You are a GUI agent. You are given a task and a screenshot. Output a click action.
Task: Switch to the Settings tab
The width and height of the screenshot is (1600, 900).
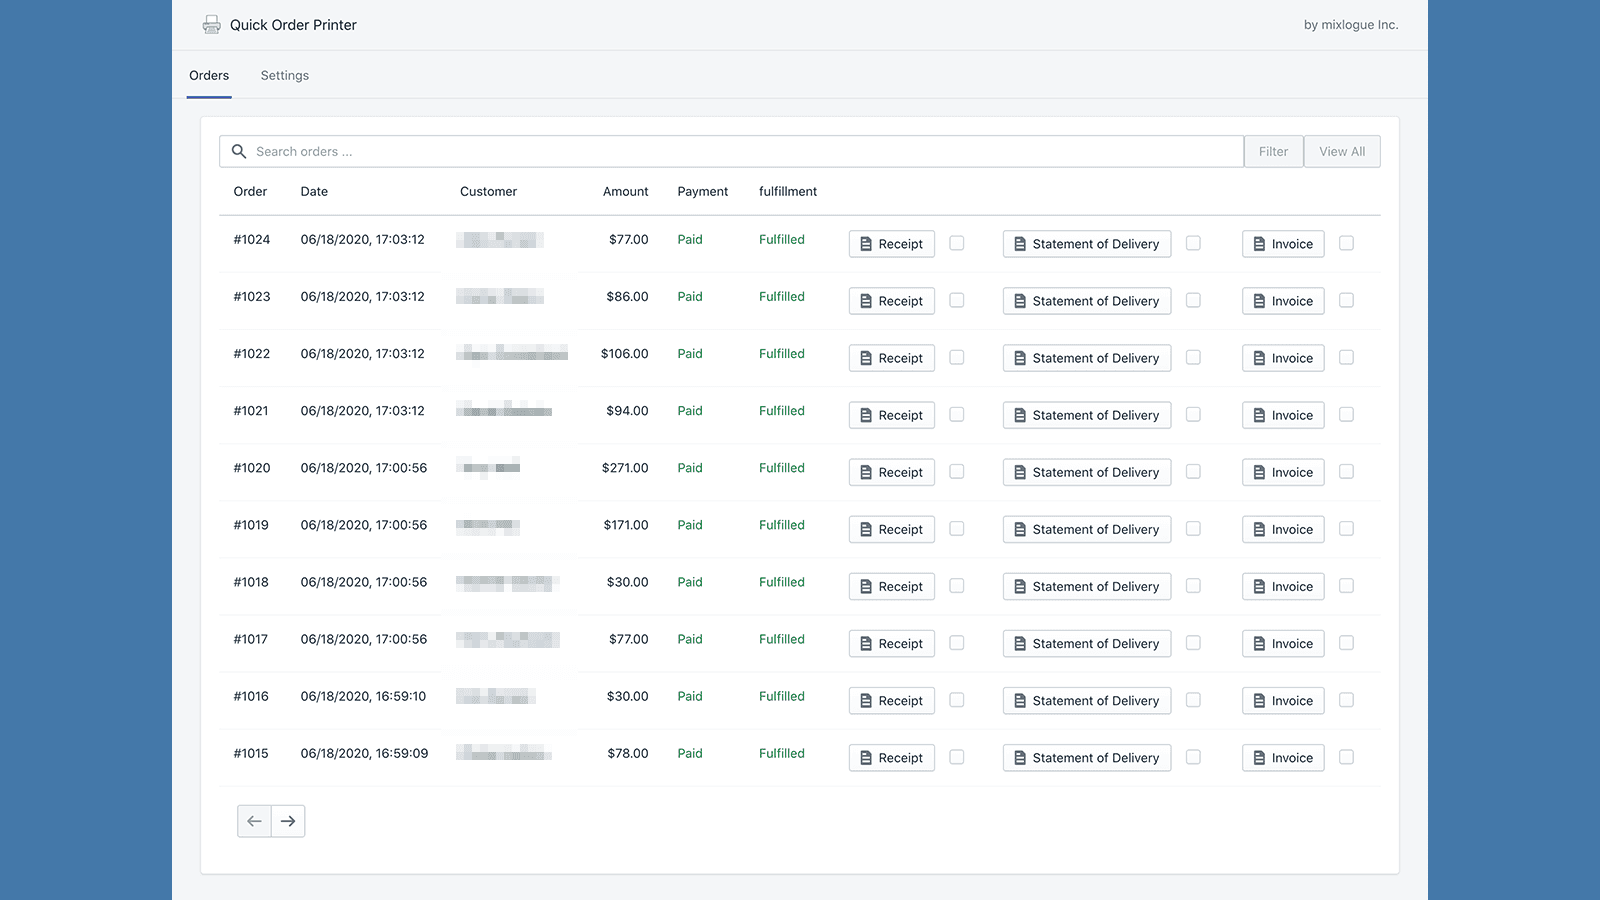(285, 76)
